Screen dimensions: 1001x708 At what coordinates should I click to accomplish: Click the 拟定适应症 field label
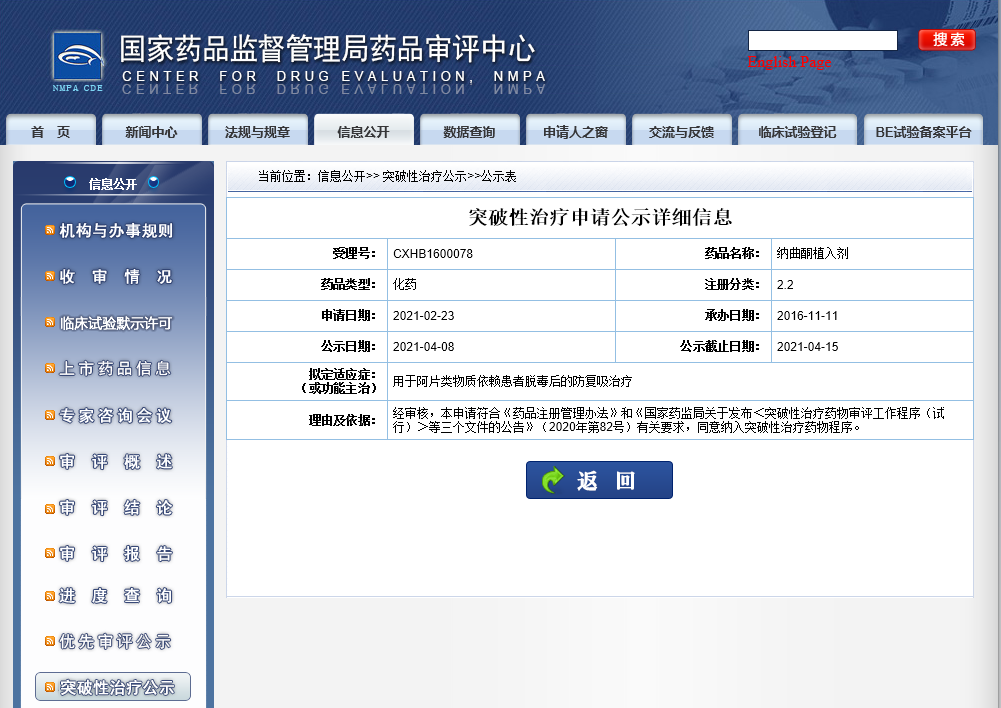pos(338,381)
